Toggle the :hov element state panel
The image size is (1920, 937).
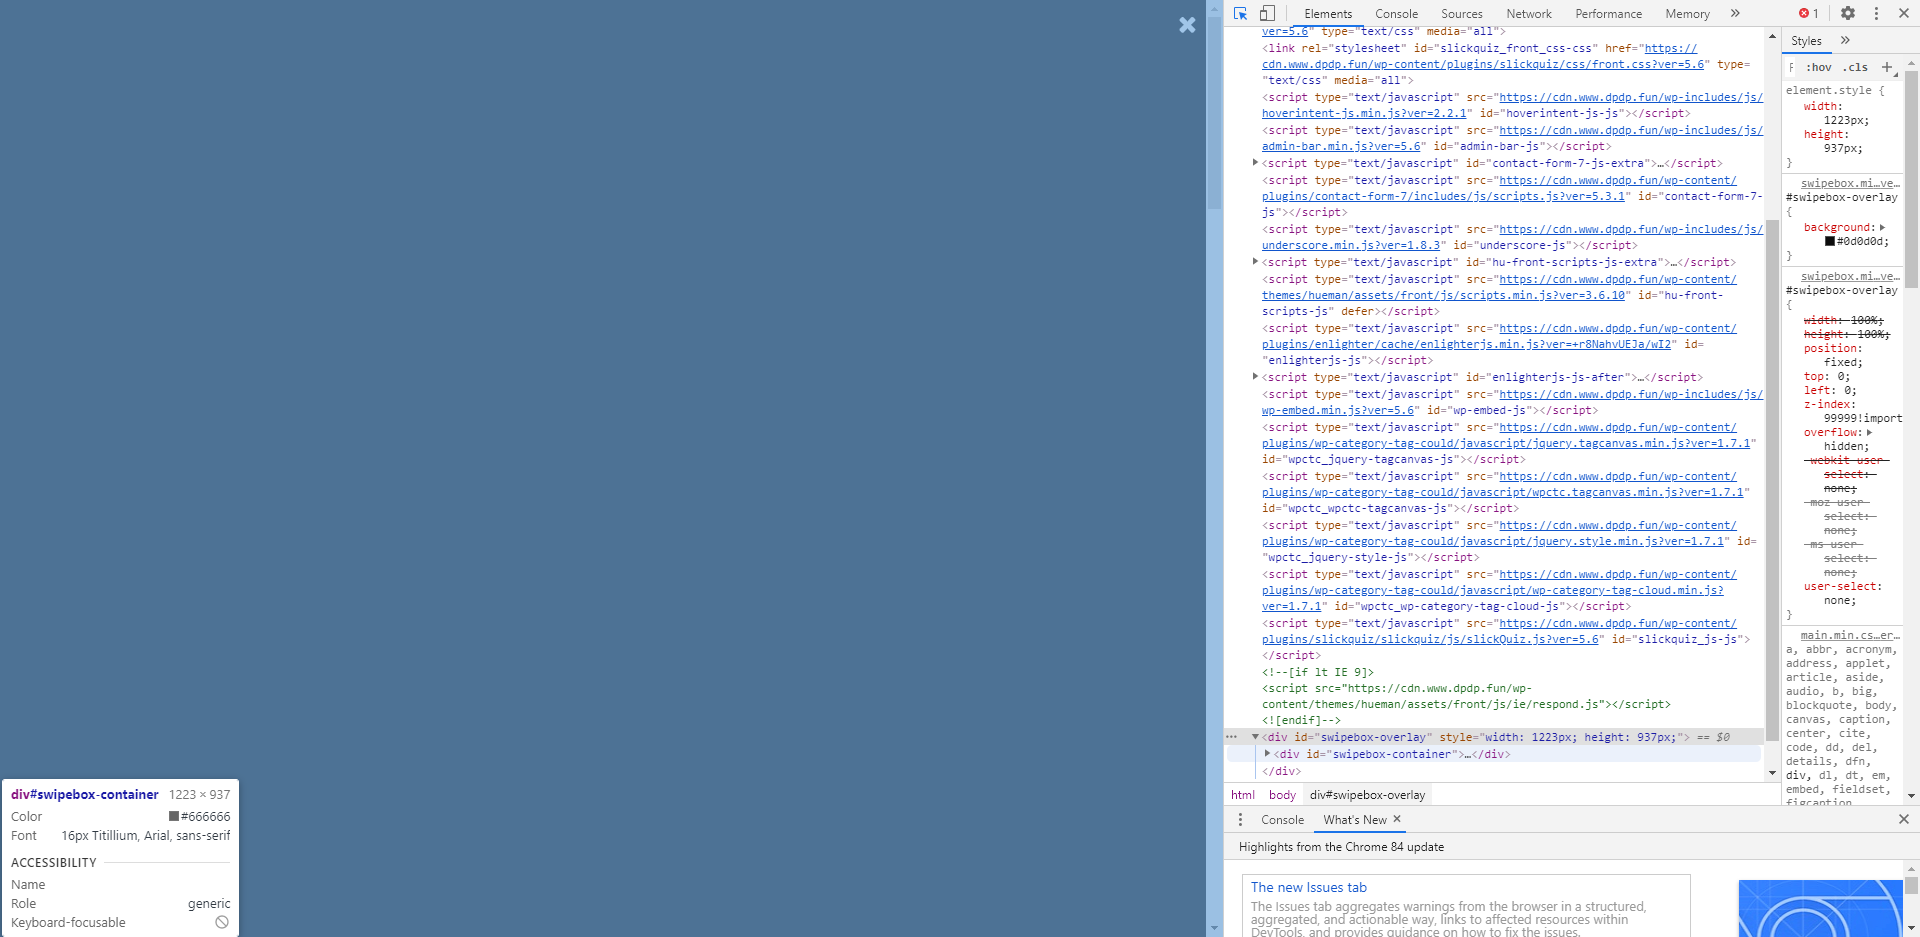(x=1819, y=67)
